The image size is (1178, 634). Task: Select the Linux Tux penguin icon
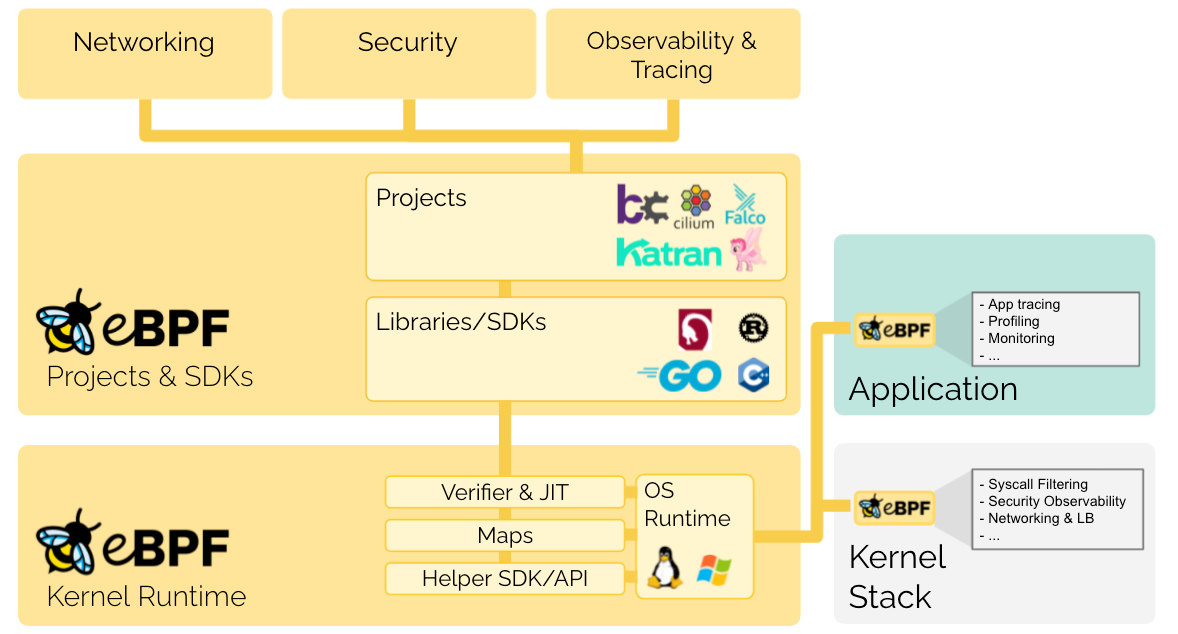[x=665, y=568]
